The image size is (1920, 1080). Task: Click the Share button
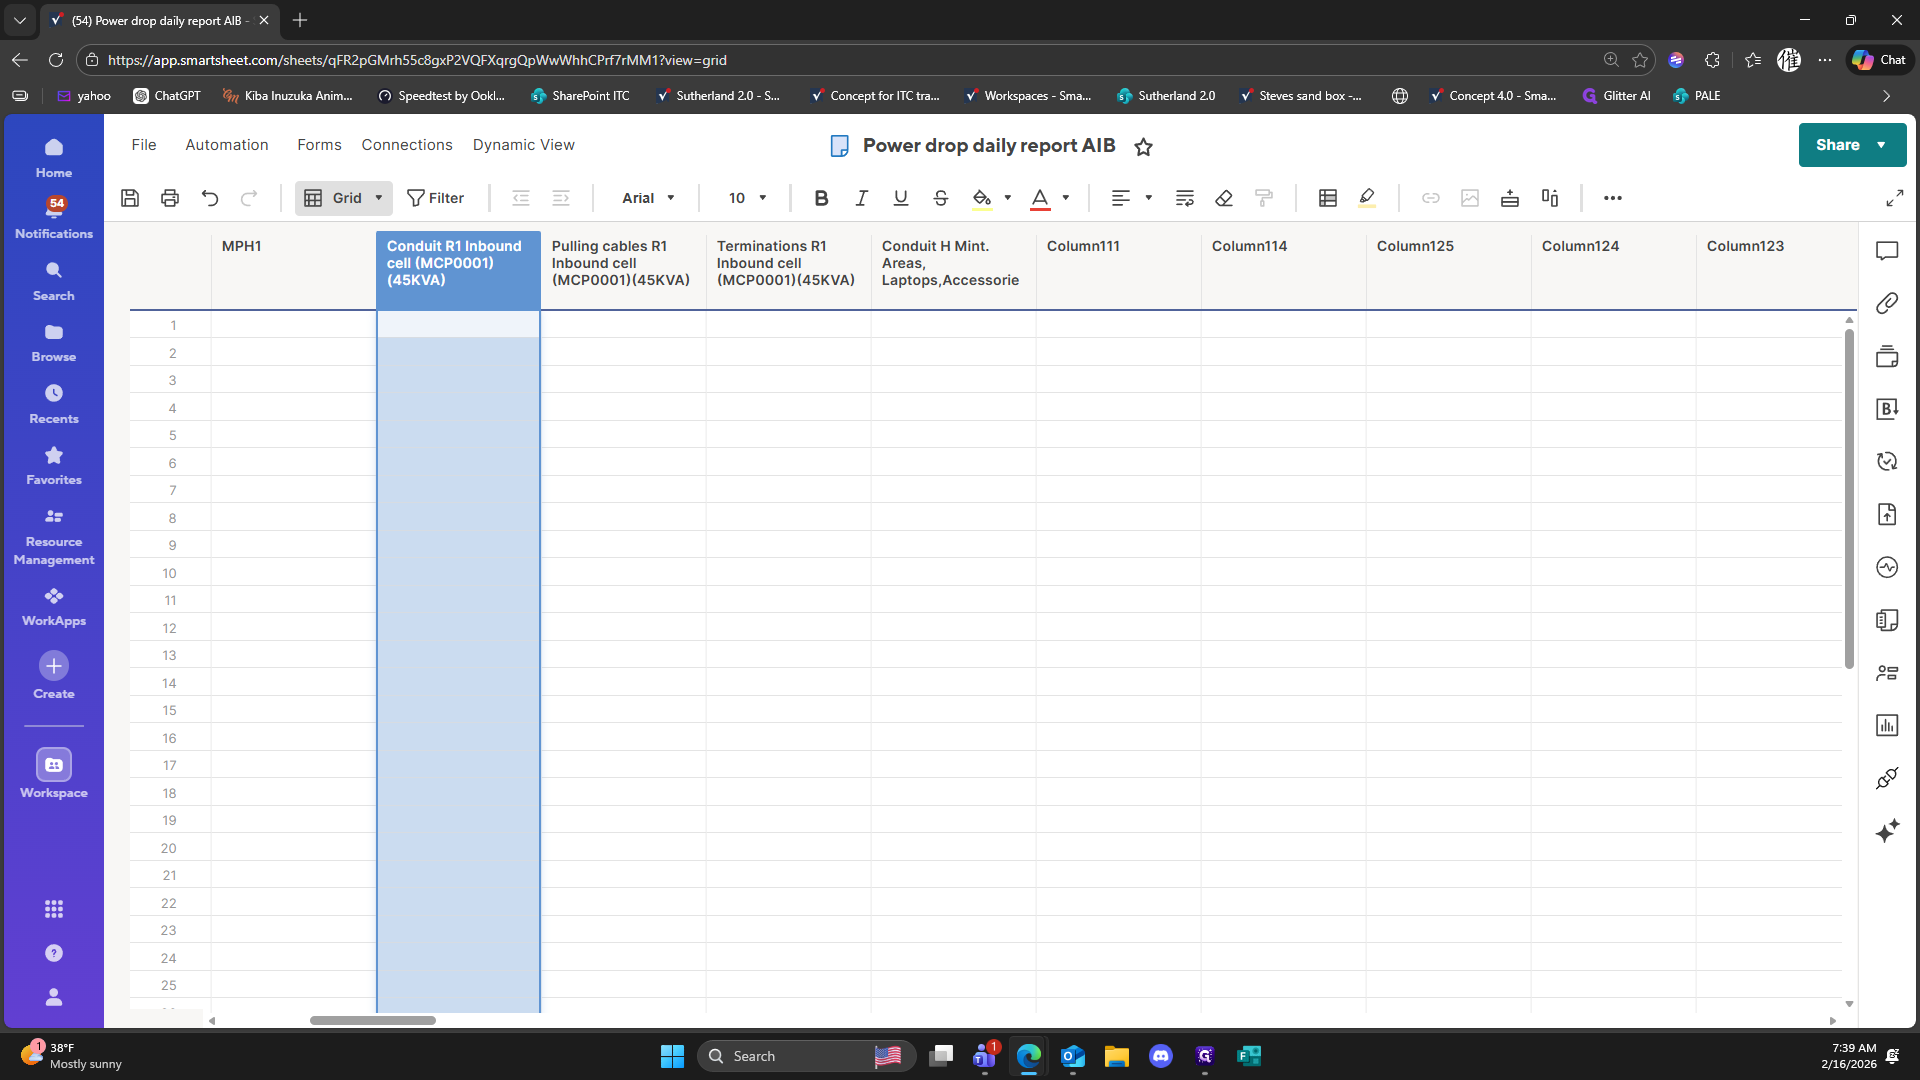pyautogui.click(x=1838, y=145)
